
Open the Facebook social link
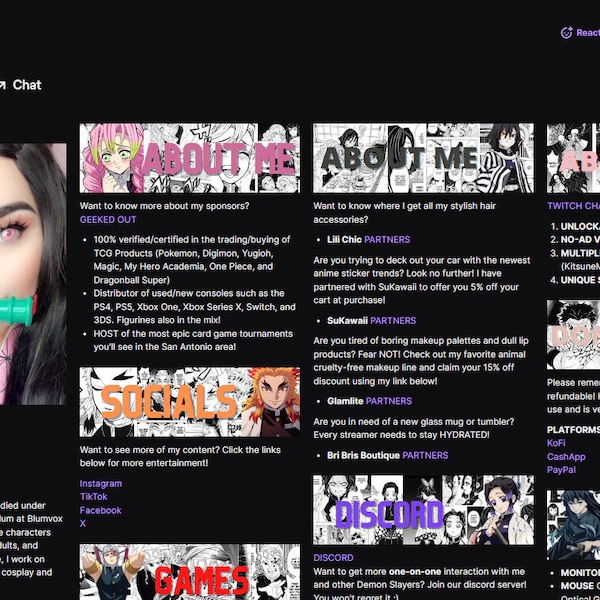(x=100, y=510)
